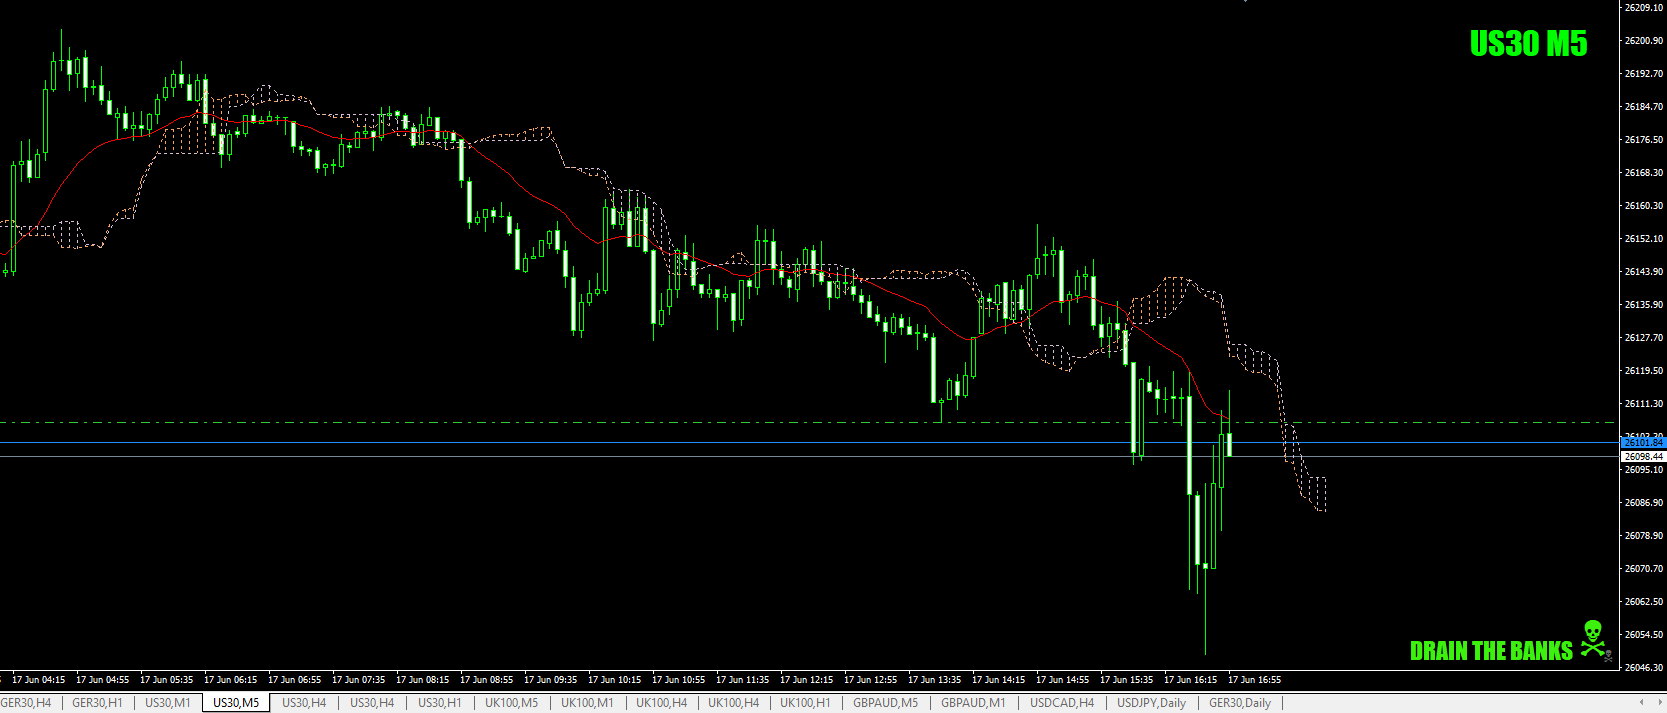Viewport: 1667px width, 713px height.
Task: Click the 26127.70 price scale value
Action: click(1644, 338)
